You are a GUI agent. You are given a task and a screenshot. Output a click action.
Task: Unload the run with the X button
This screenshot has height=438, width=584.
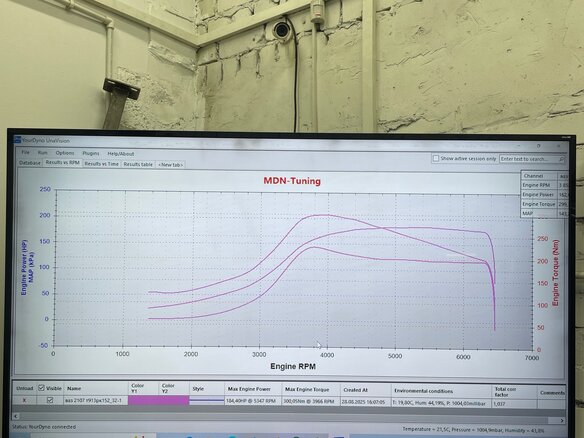click(x=25, y=400)
